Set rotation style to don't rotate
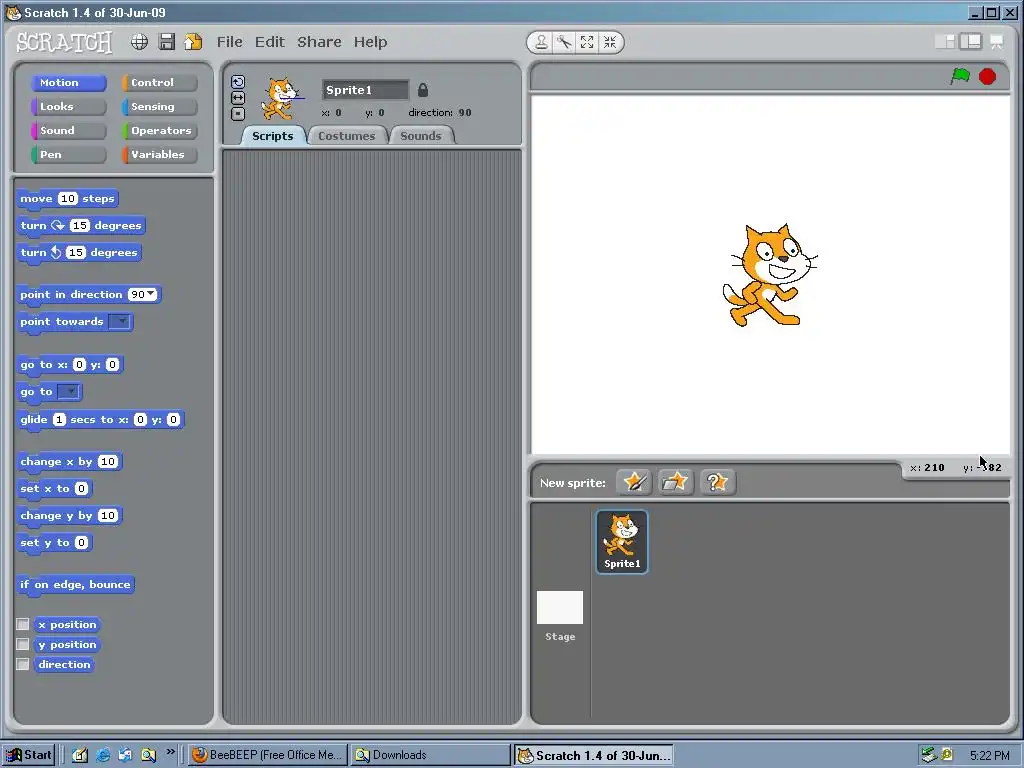This screenshot has height=768, width=1024. (x=238, y=114)
